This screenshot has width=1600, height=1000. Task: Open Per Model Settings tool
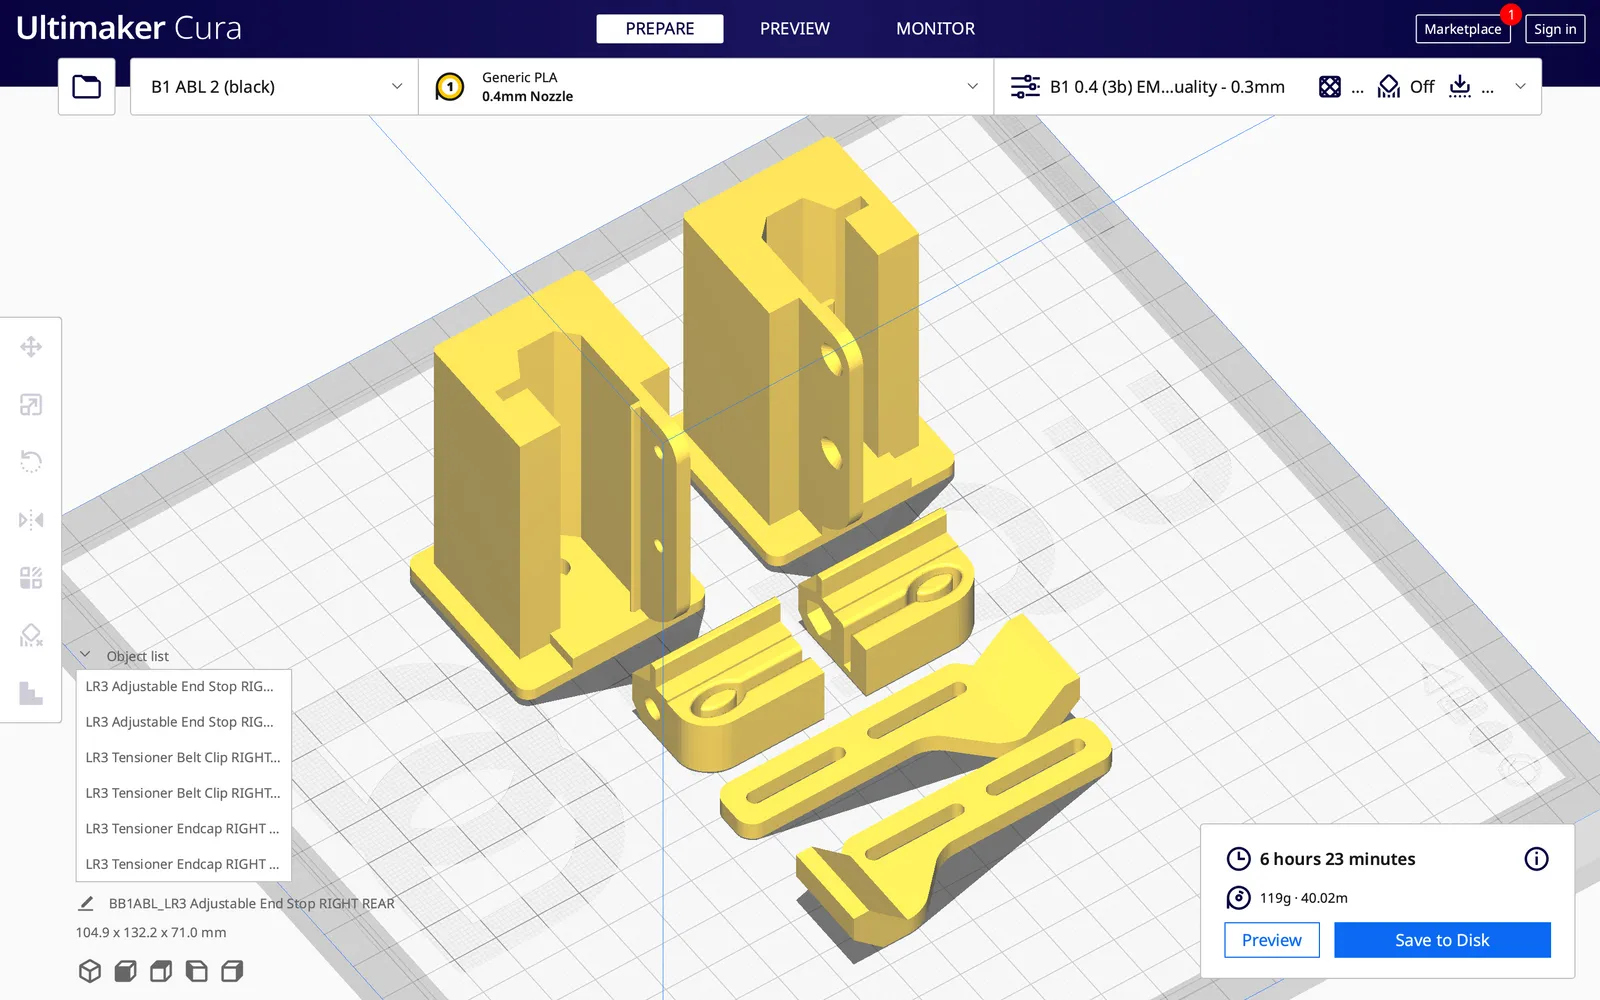point(31,578)
